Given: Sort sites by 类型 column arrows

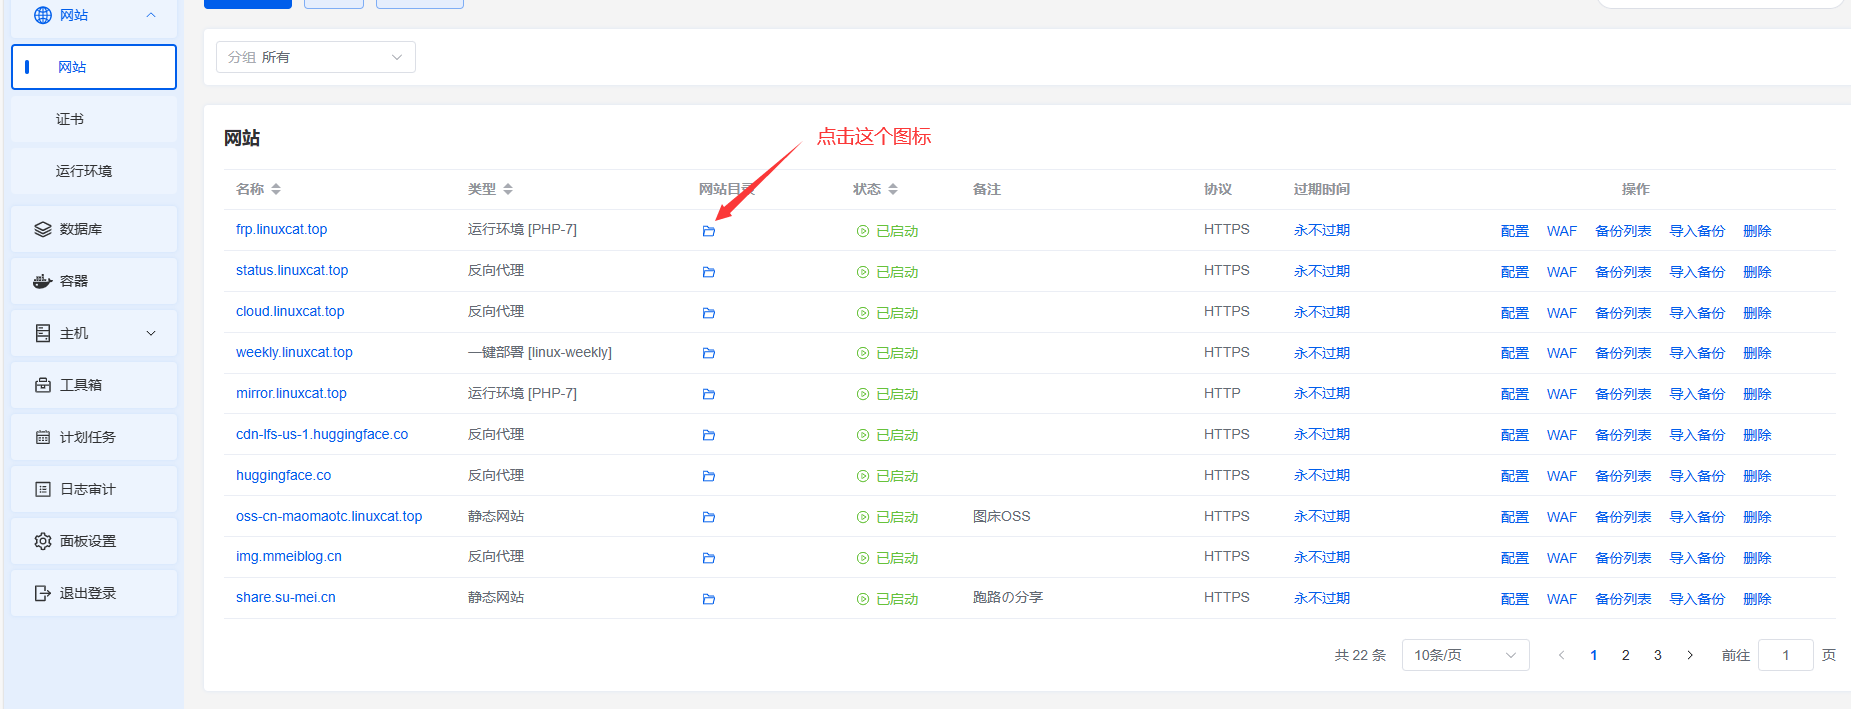Looking at the screenshot, I should 508,189.
